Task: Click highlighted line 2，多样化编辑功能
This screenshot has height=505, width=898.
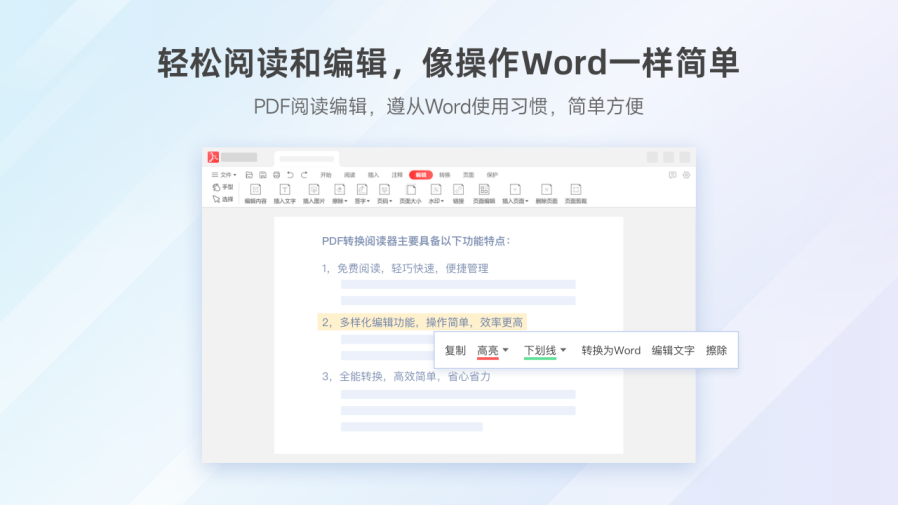Action: pos(422,322)
